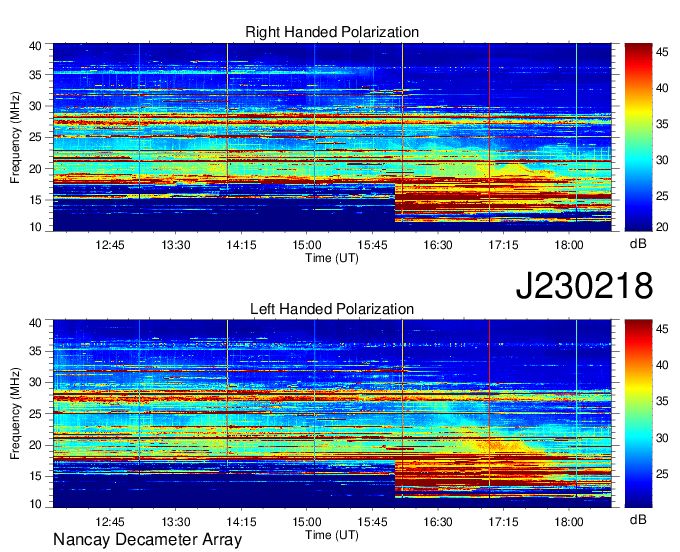680x552 pixels.
Task: Click the 18:00 time tick under the Left Handed plot
Action: 569,522
